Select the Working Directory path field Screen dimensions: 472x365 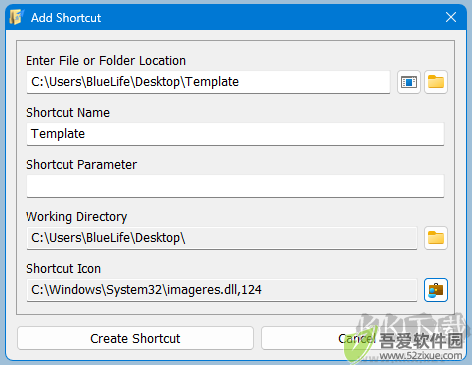tap(222, 238)
